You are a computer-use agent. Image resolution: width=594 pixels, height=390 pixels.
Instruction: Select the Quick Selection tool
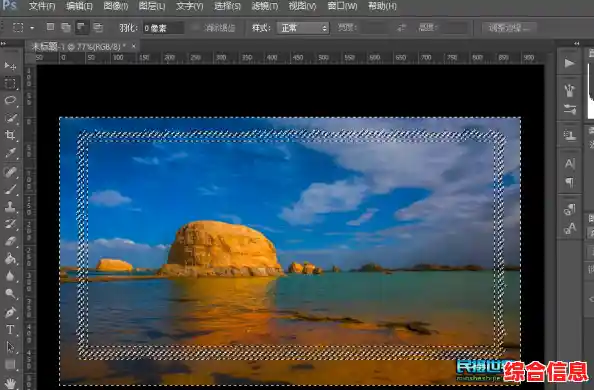[10, 118]
